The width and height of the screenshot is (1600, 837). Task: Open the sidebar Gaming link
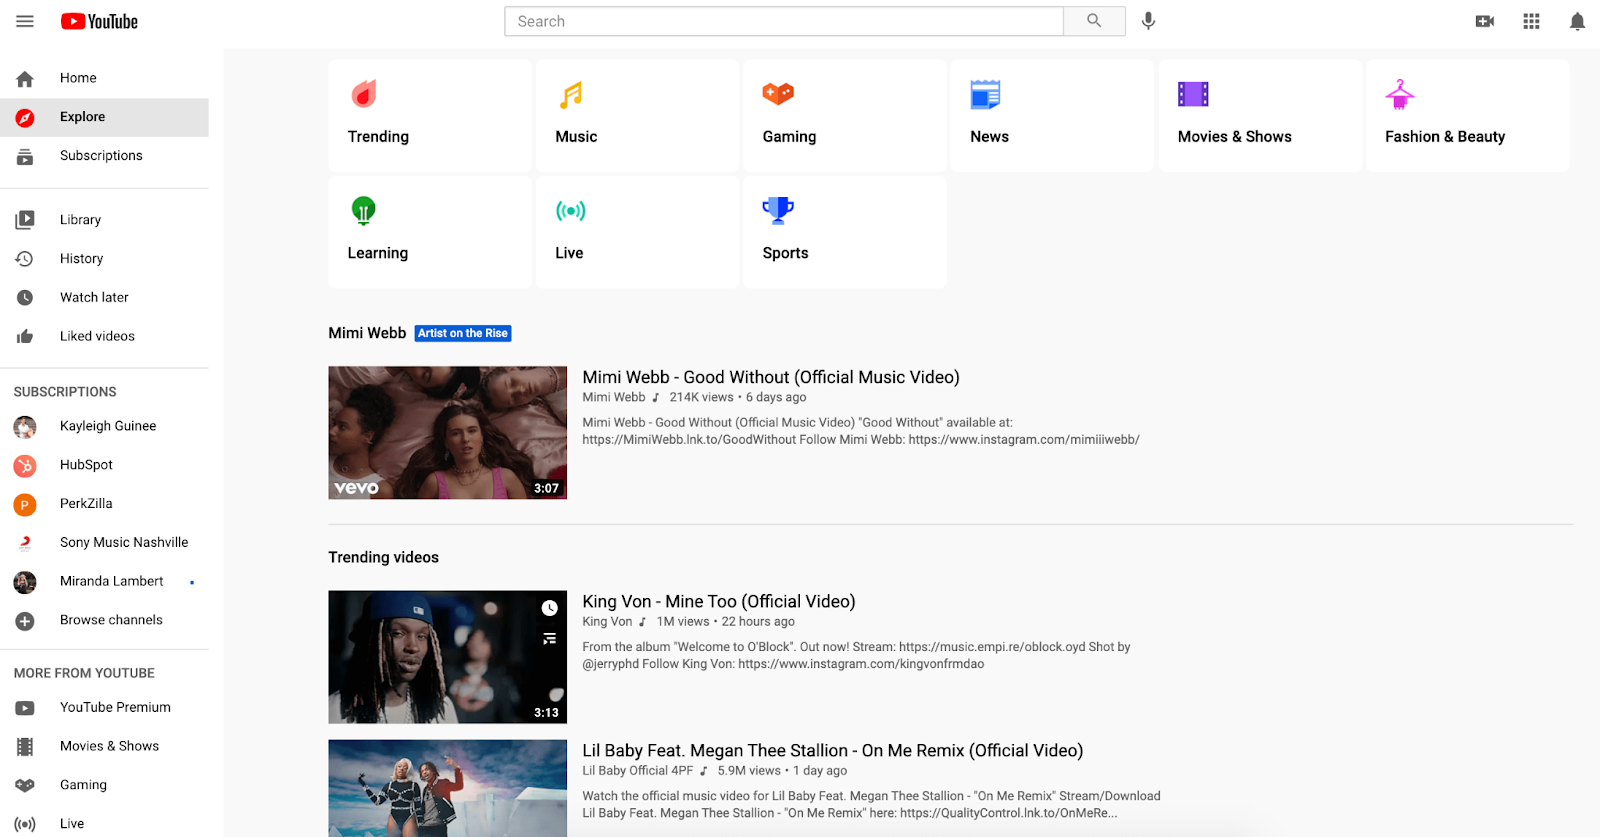(x=104, y=786)
